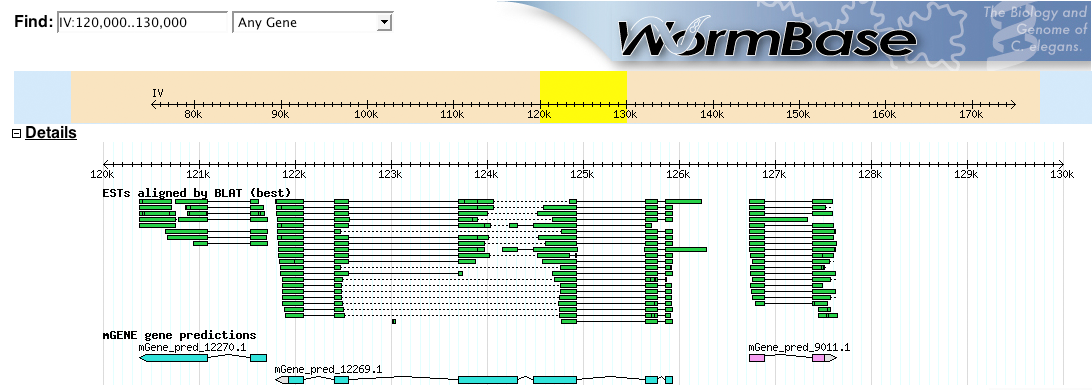Click the Find landmark input field

tap(143, 22)
